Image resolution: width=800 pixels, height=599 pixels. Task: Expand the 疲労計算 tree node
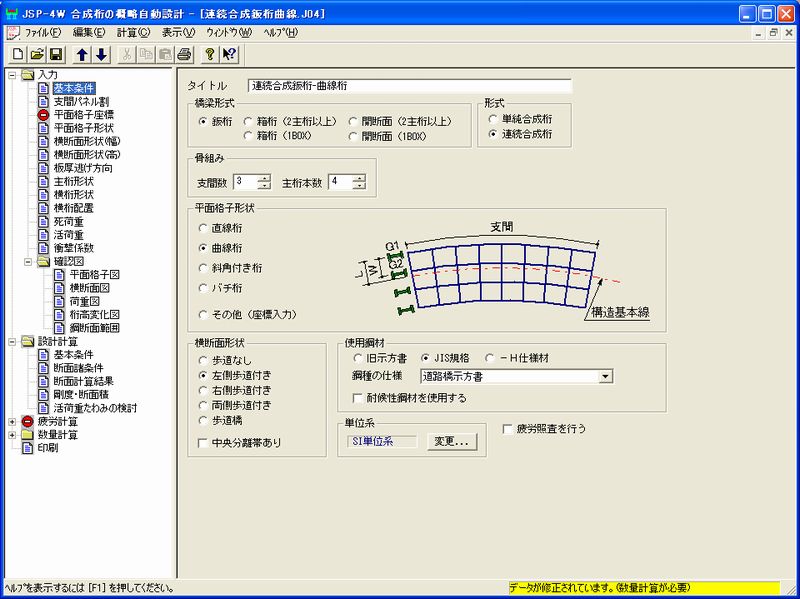12,422
